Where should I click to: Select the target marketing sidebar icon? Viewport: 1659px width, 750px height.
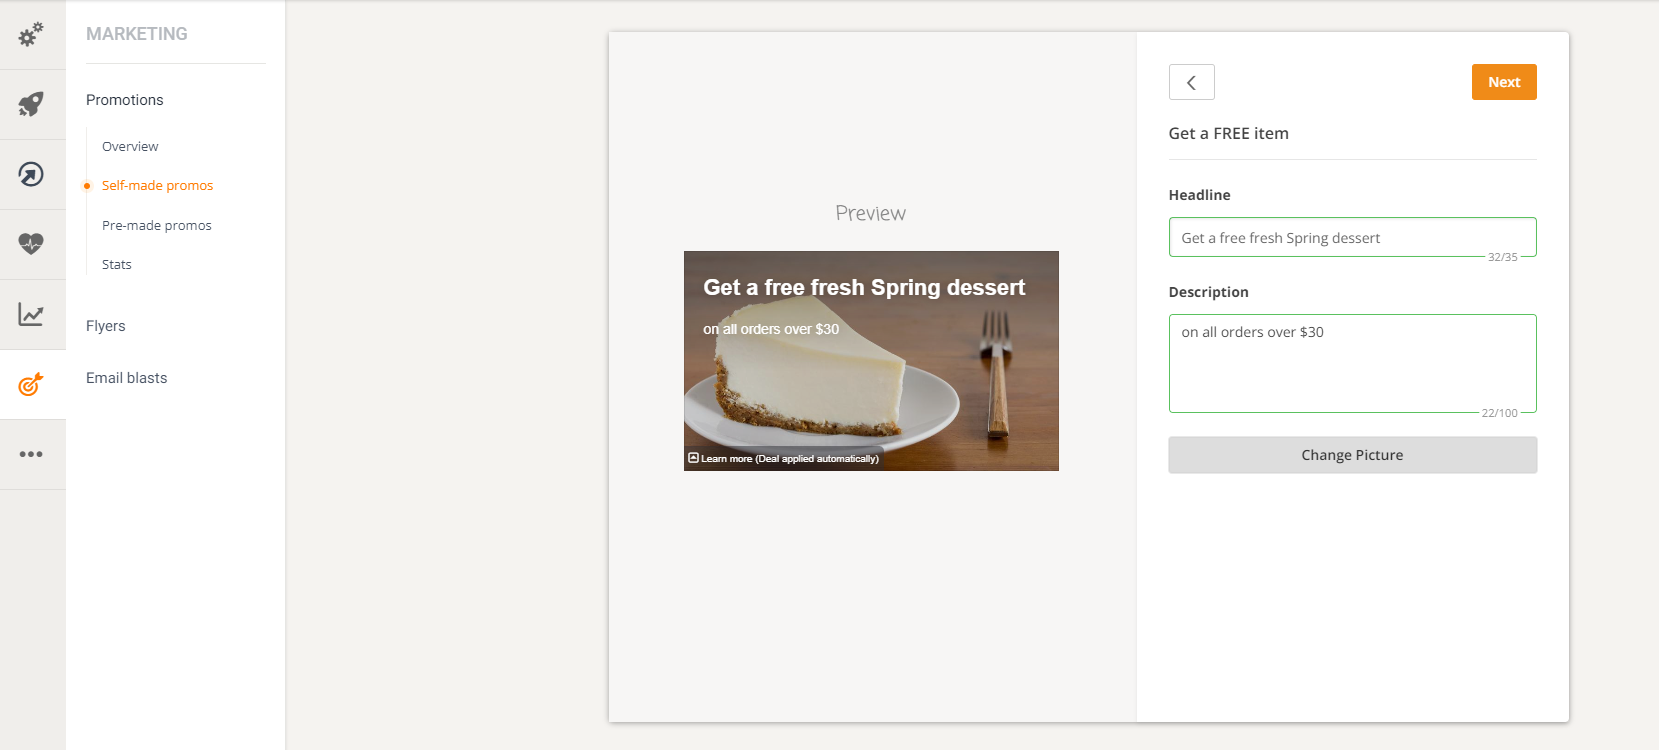31,384
